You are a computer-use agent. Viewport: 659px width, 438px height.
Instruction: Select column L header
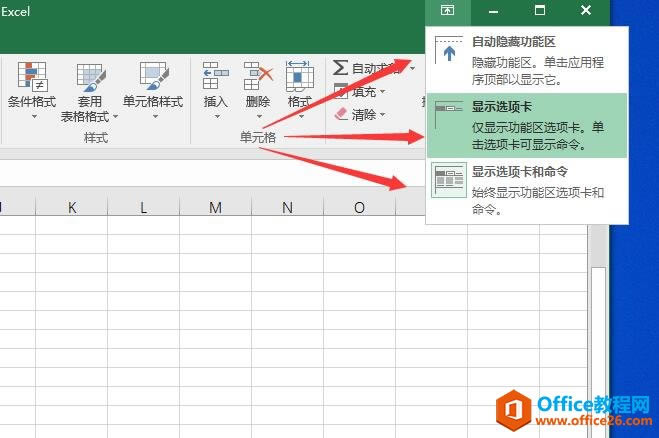pyautogui.click(x=144, y=207)
